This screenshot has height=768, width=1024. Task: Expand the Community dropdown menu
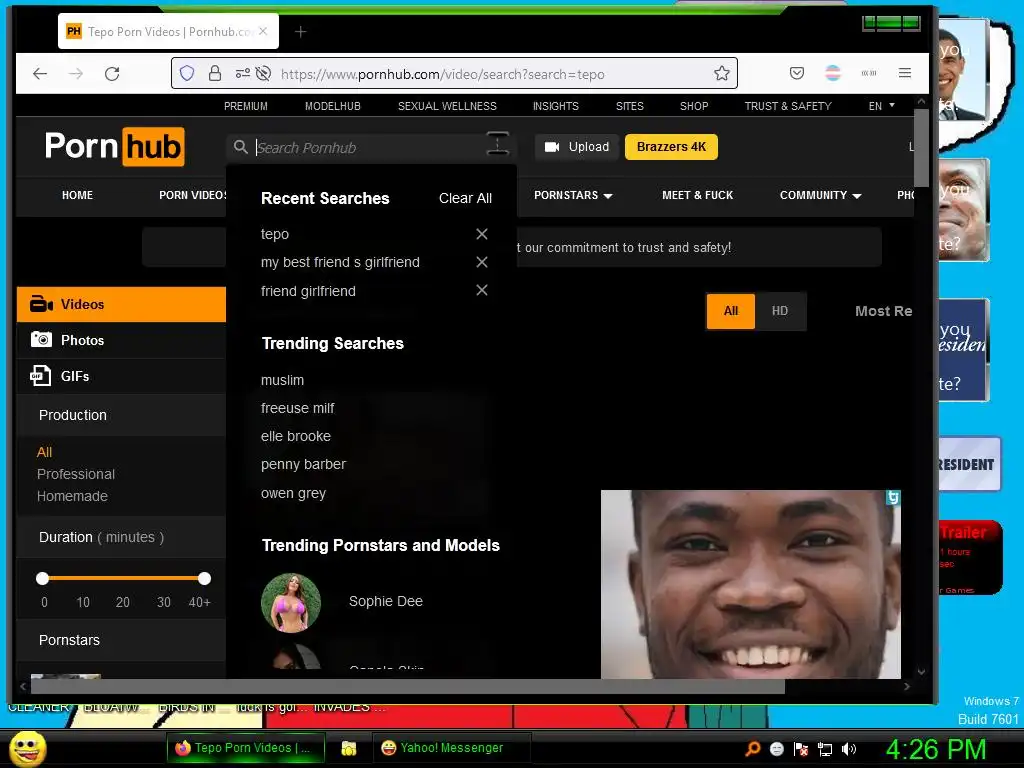[820, 195]
